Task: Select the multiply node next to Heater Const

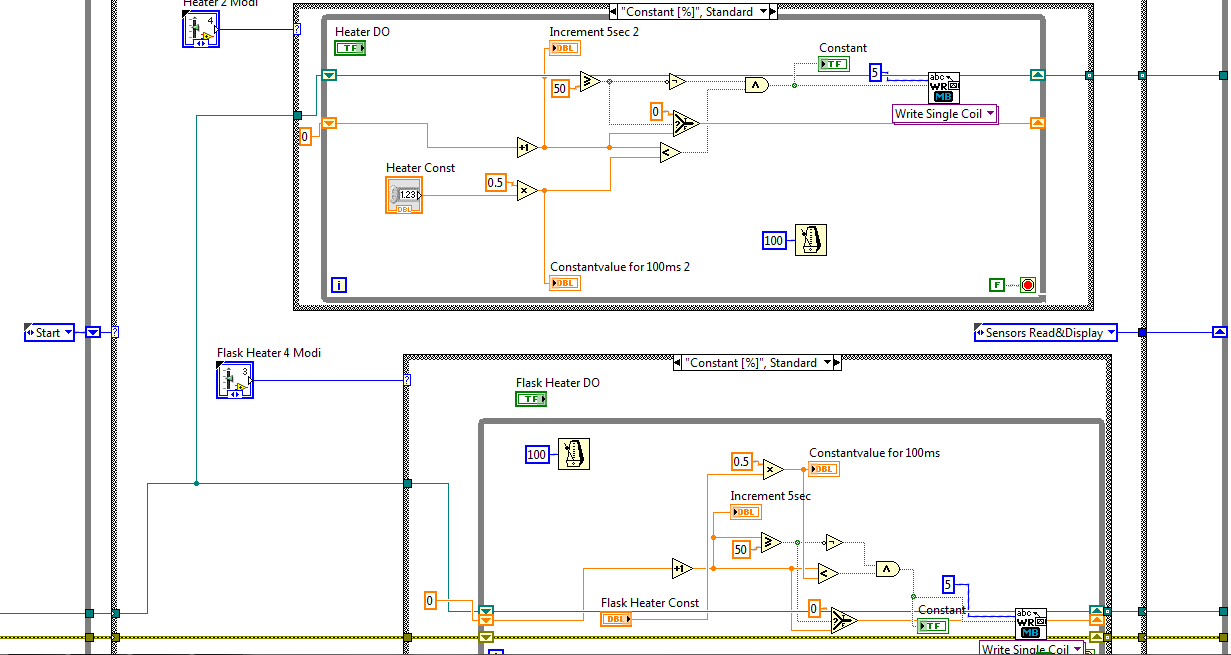Action: 527,190
